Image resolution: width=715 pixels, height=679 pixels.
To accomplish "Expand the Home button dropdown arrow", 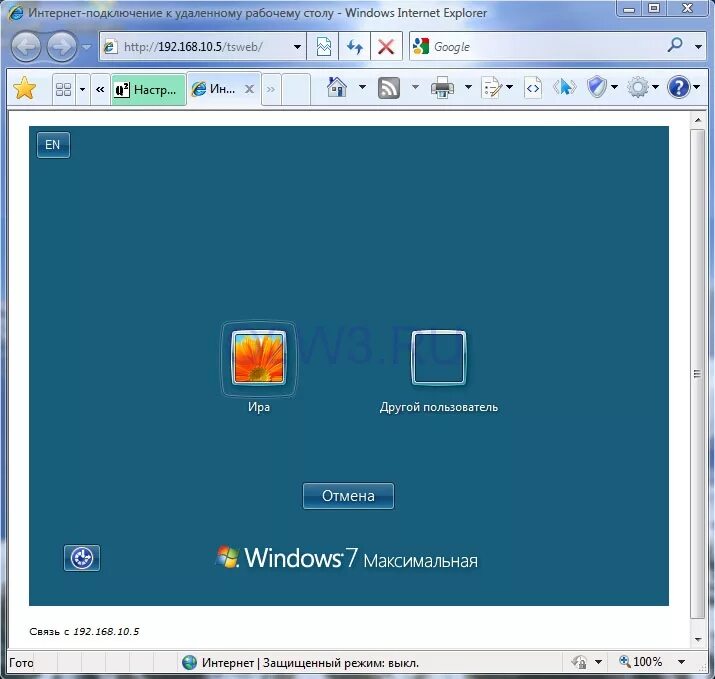I will tap(363, 87).
